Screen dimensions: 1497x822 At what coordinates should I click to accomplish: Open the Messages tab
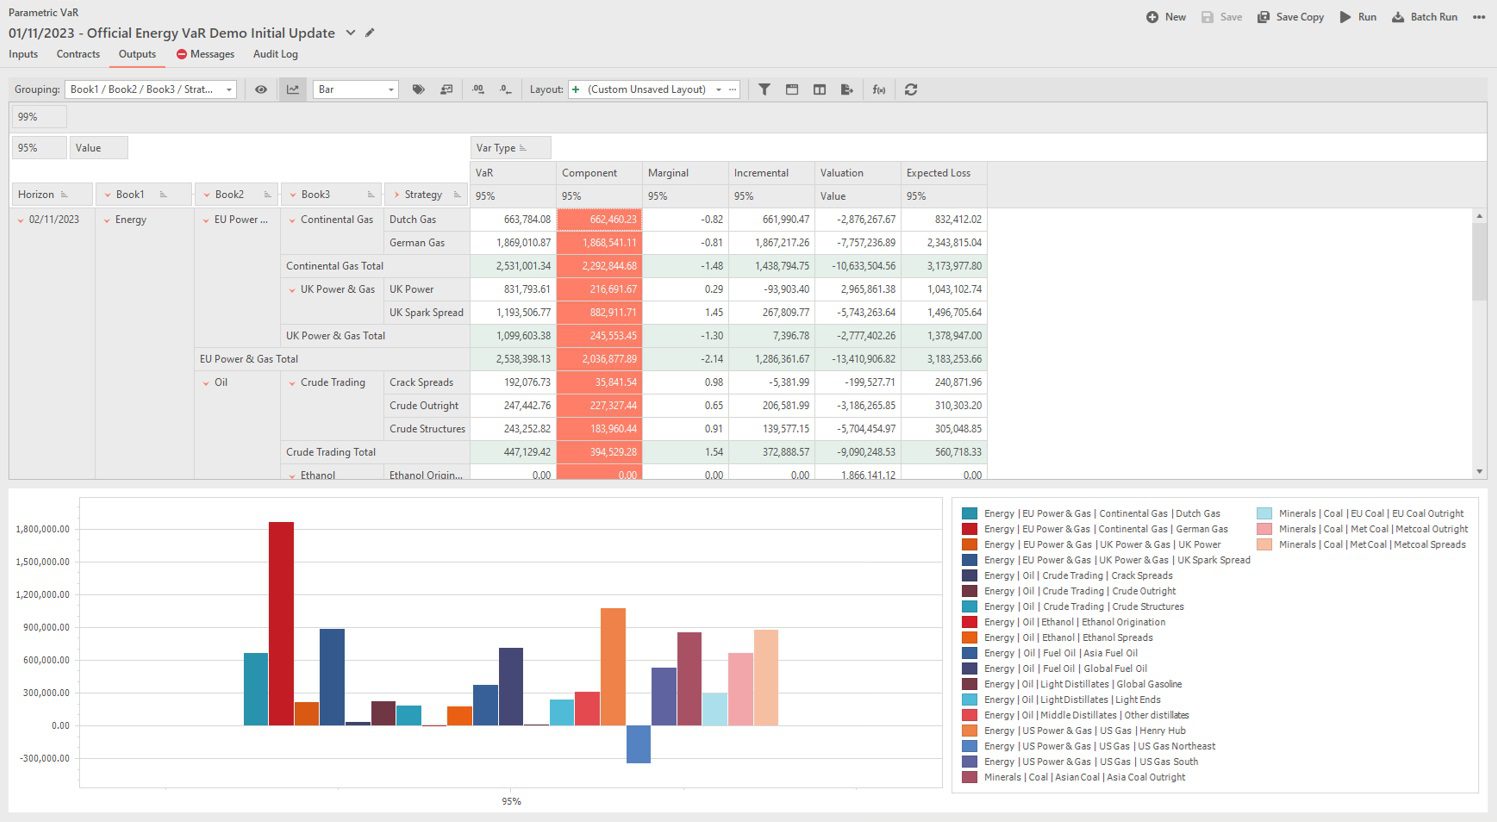(205, 54)
